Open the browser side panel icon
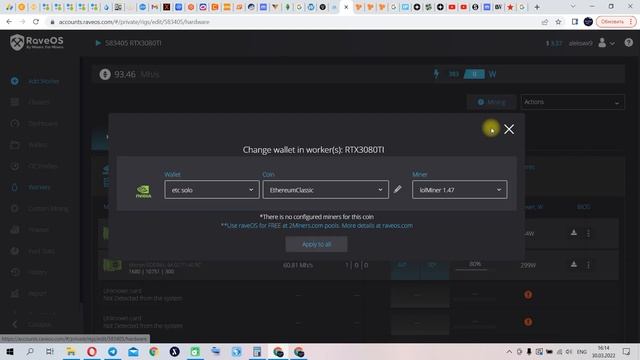The image size is (640, 360). click(575, 22)
